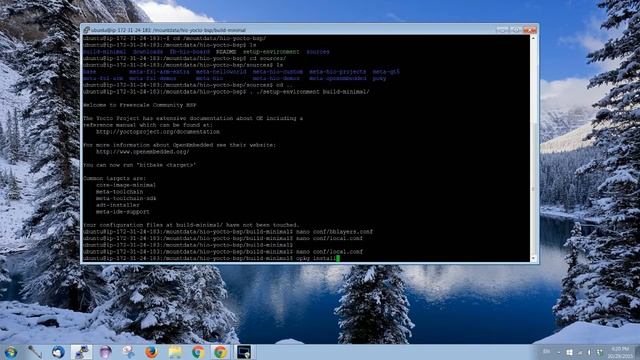Open the File Explorer folder on taskbar
Viewport: 640px width, 360px height.
click(x=175, y=352)
